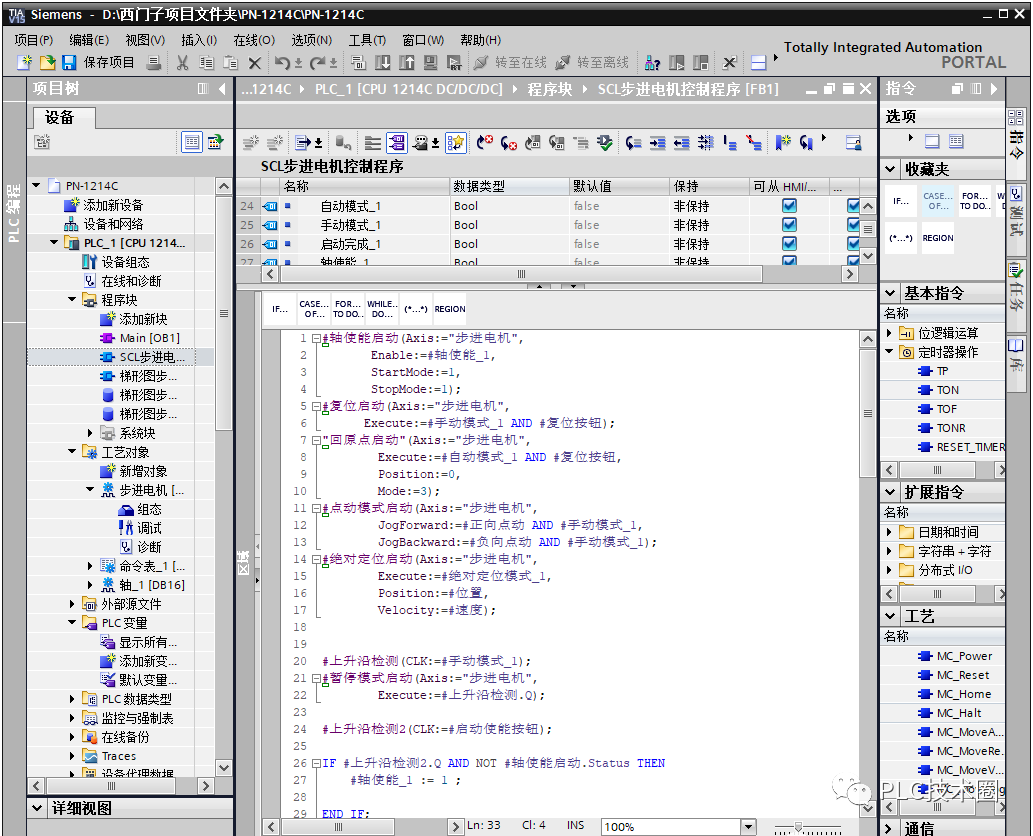Insert CASE OF snippet from editor favorites bar
Screen dimensions: 1033x836
pyautogui.click(x=314, y=309)
